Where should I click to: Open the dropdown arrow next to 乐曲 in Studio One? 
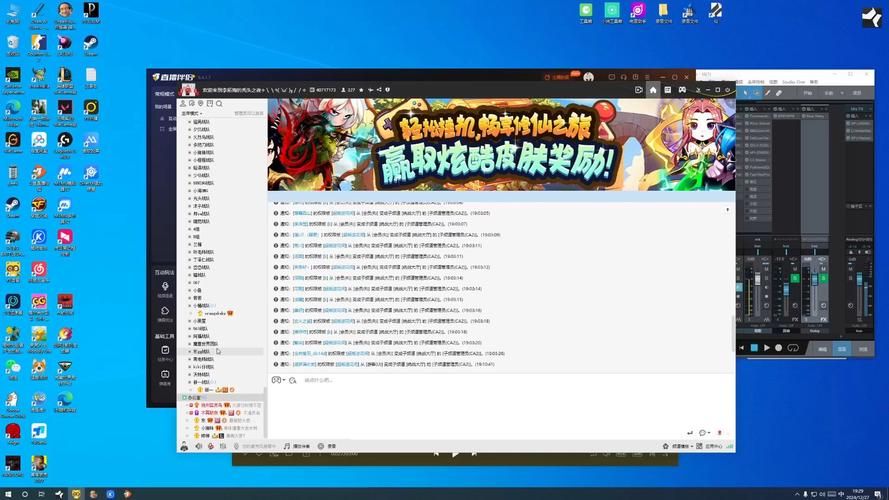click(842, 93)
